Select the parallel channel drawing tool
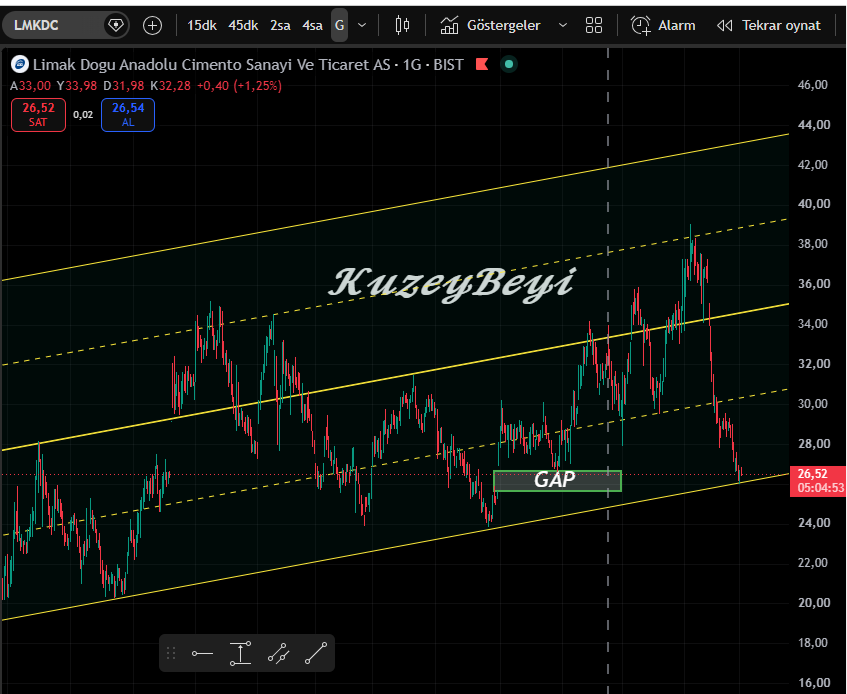The image size is (847, 694). pos(278,653)
